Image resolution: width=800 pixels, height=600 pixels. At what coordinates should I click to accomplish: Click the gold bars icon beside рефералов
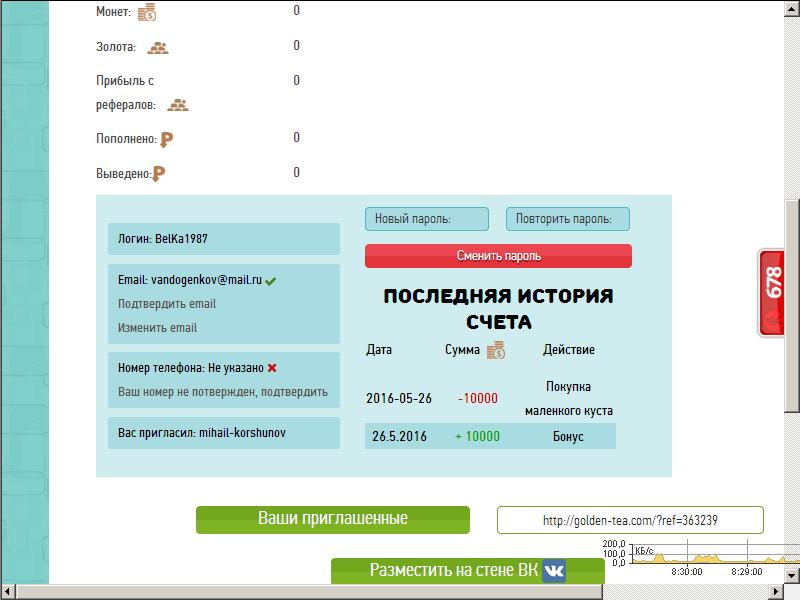click(x=178, y=105)
